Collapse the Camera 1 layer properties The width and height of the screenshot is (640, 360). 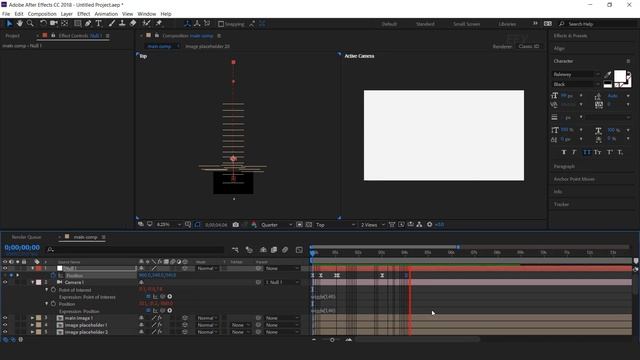(x=32, y=282)
